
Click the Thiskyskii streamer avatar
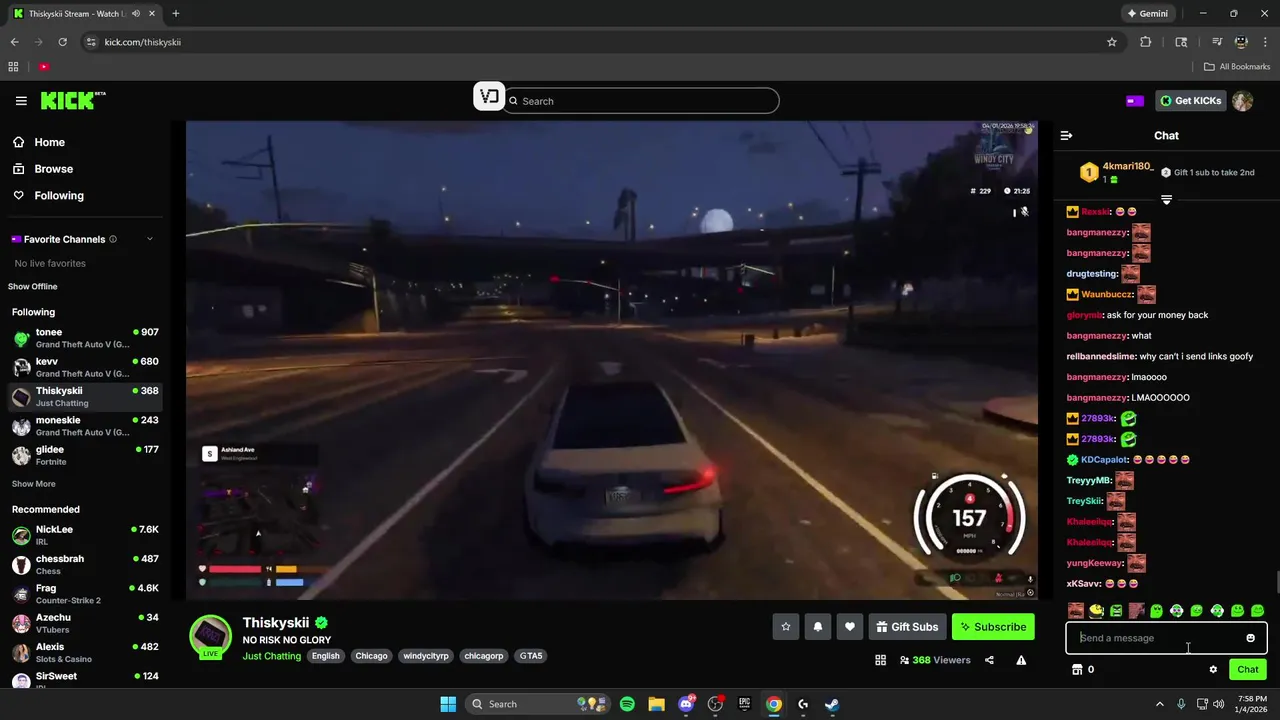[211, 637]
